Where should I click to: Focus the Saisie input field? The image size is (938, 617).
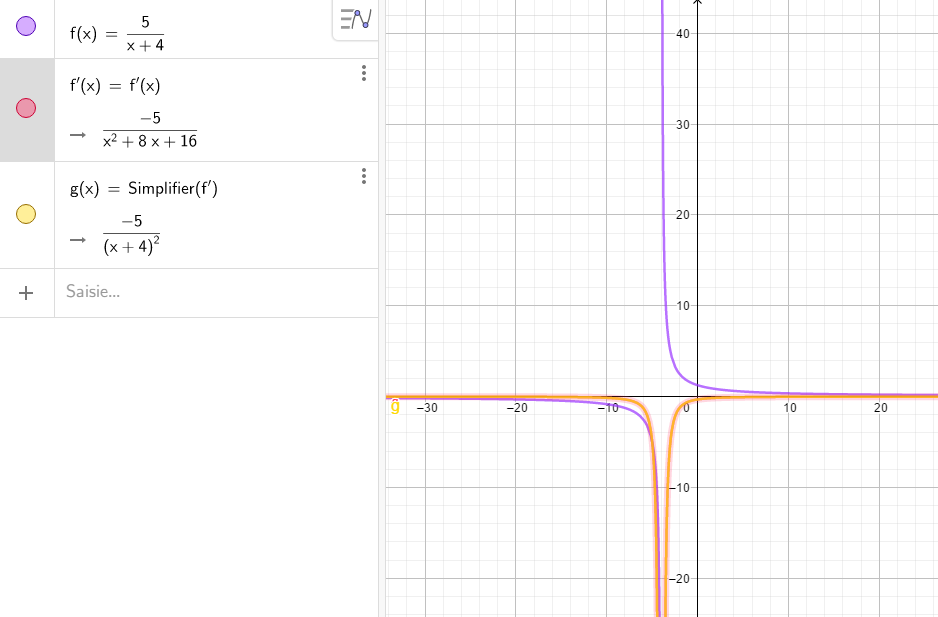pyautogui.click(x=216, y=293)
